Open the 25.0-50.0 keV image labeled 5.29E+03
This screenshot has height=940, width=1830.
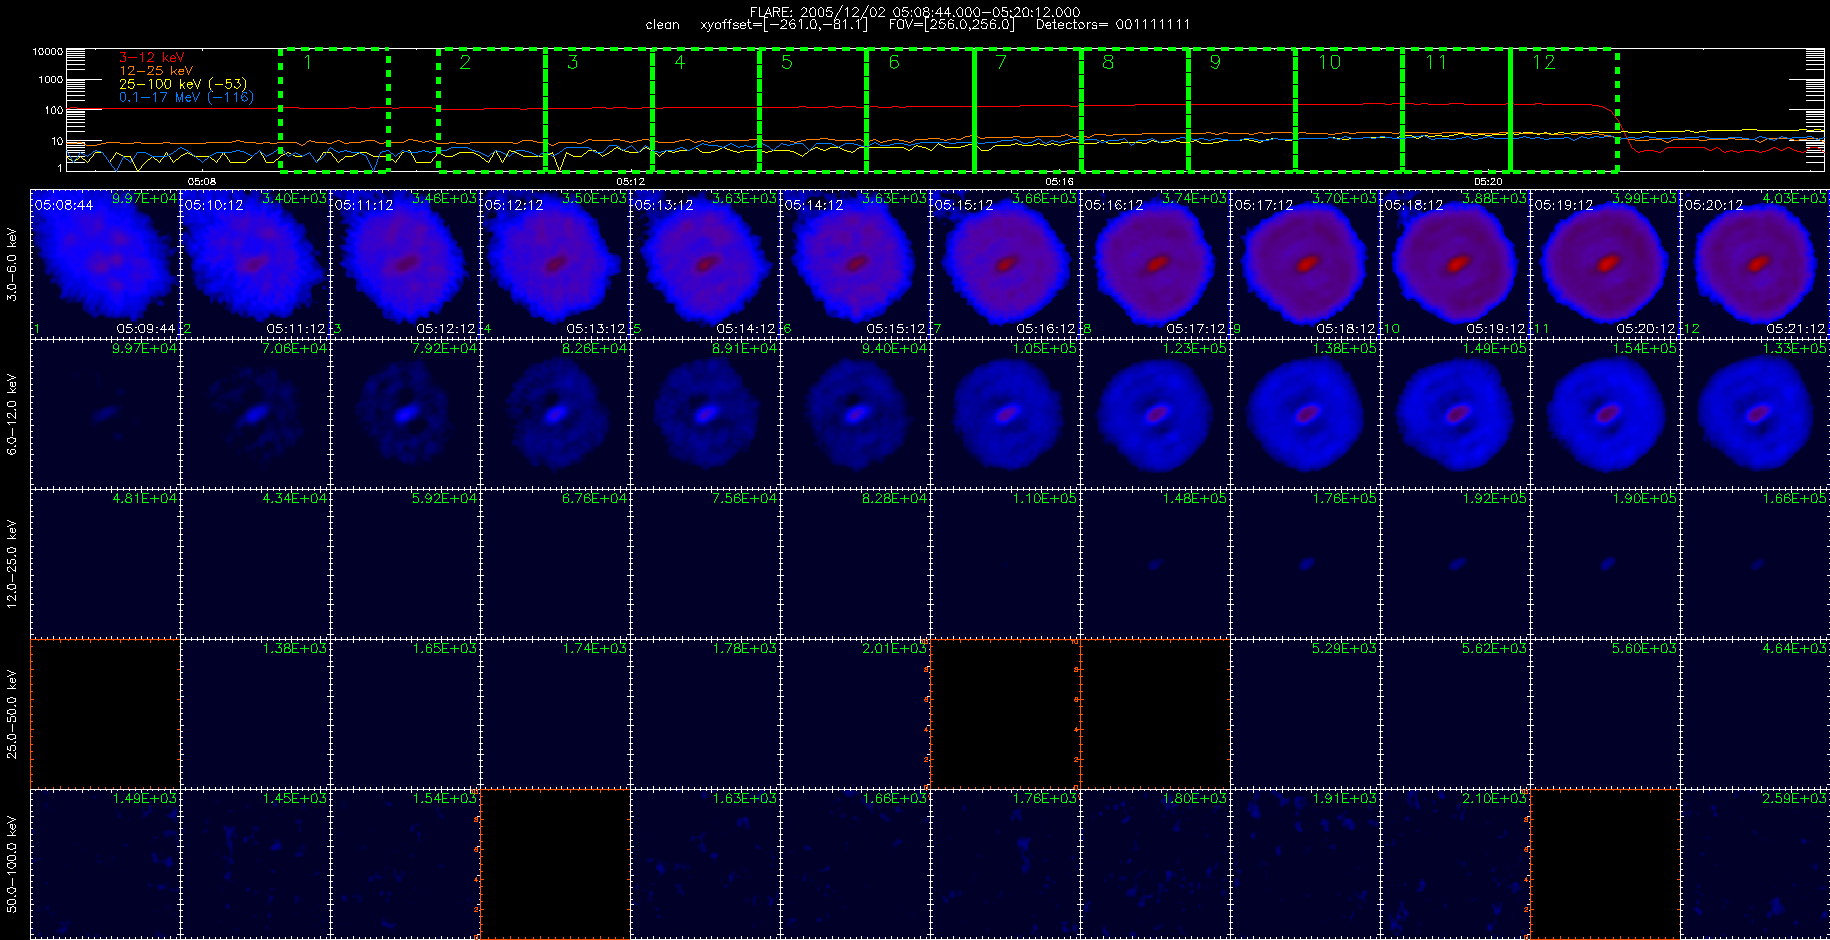(1305, 714)
